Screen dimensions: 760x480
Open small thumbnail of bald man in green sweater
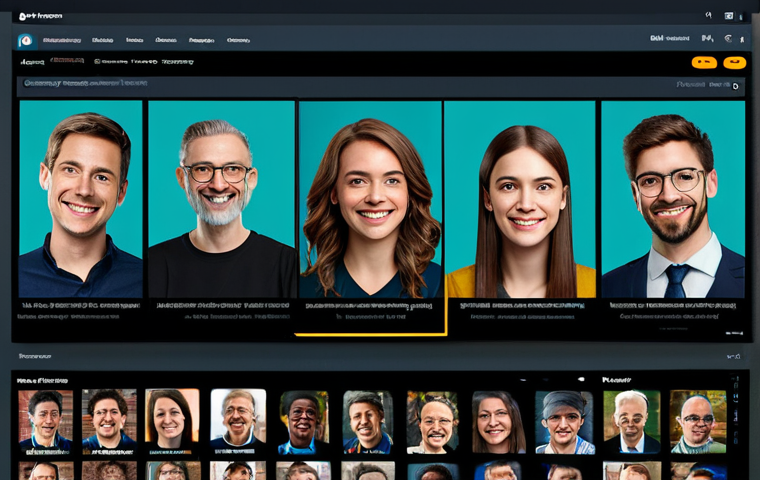pyautogui.click(x=698, y=421)
